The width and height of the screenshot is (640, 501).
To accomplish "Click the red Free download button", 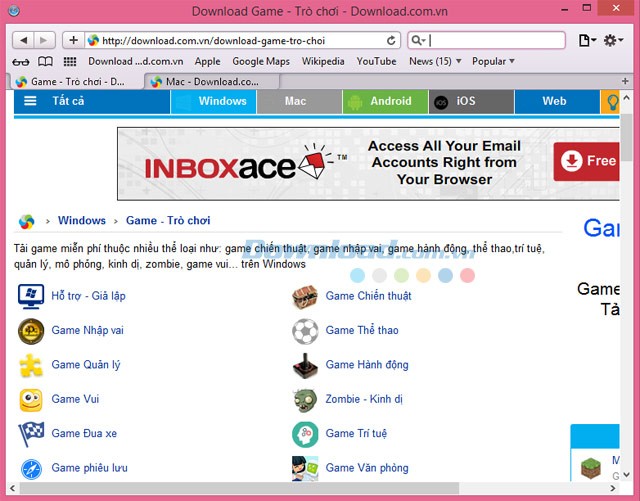I will point(587,161).
